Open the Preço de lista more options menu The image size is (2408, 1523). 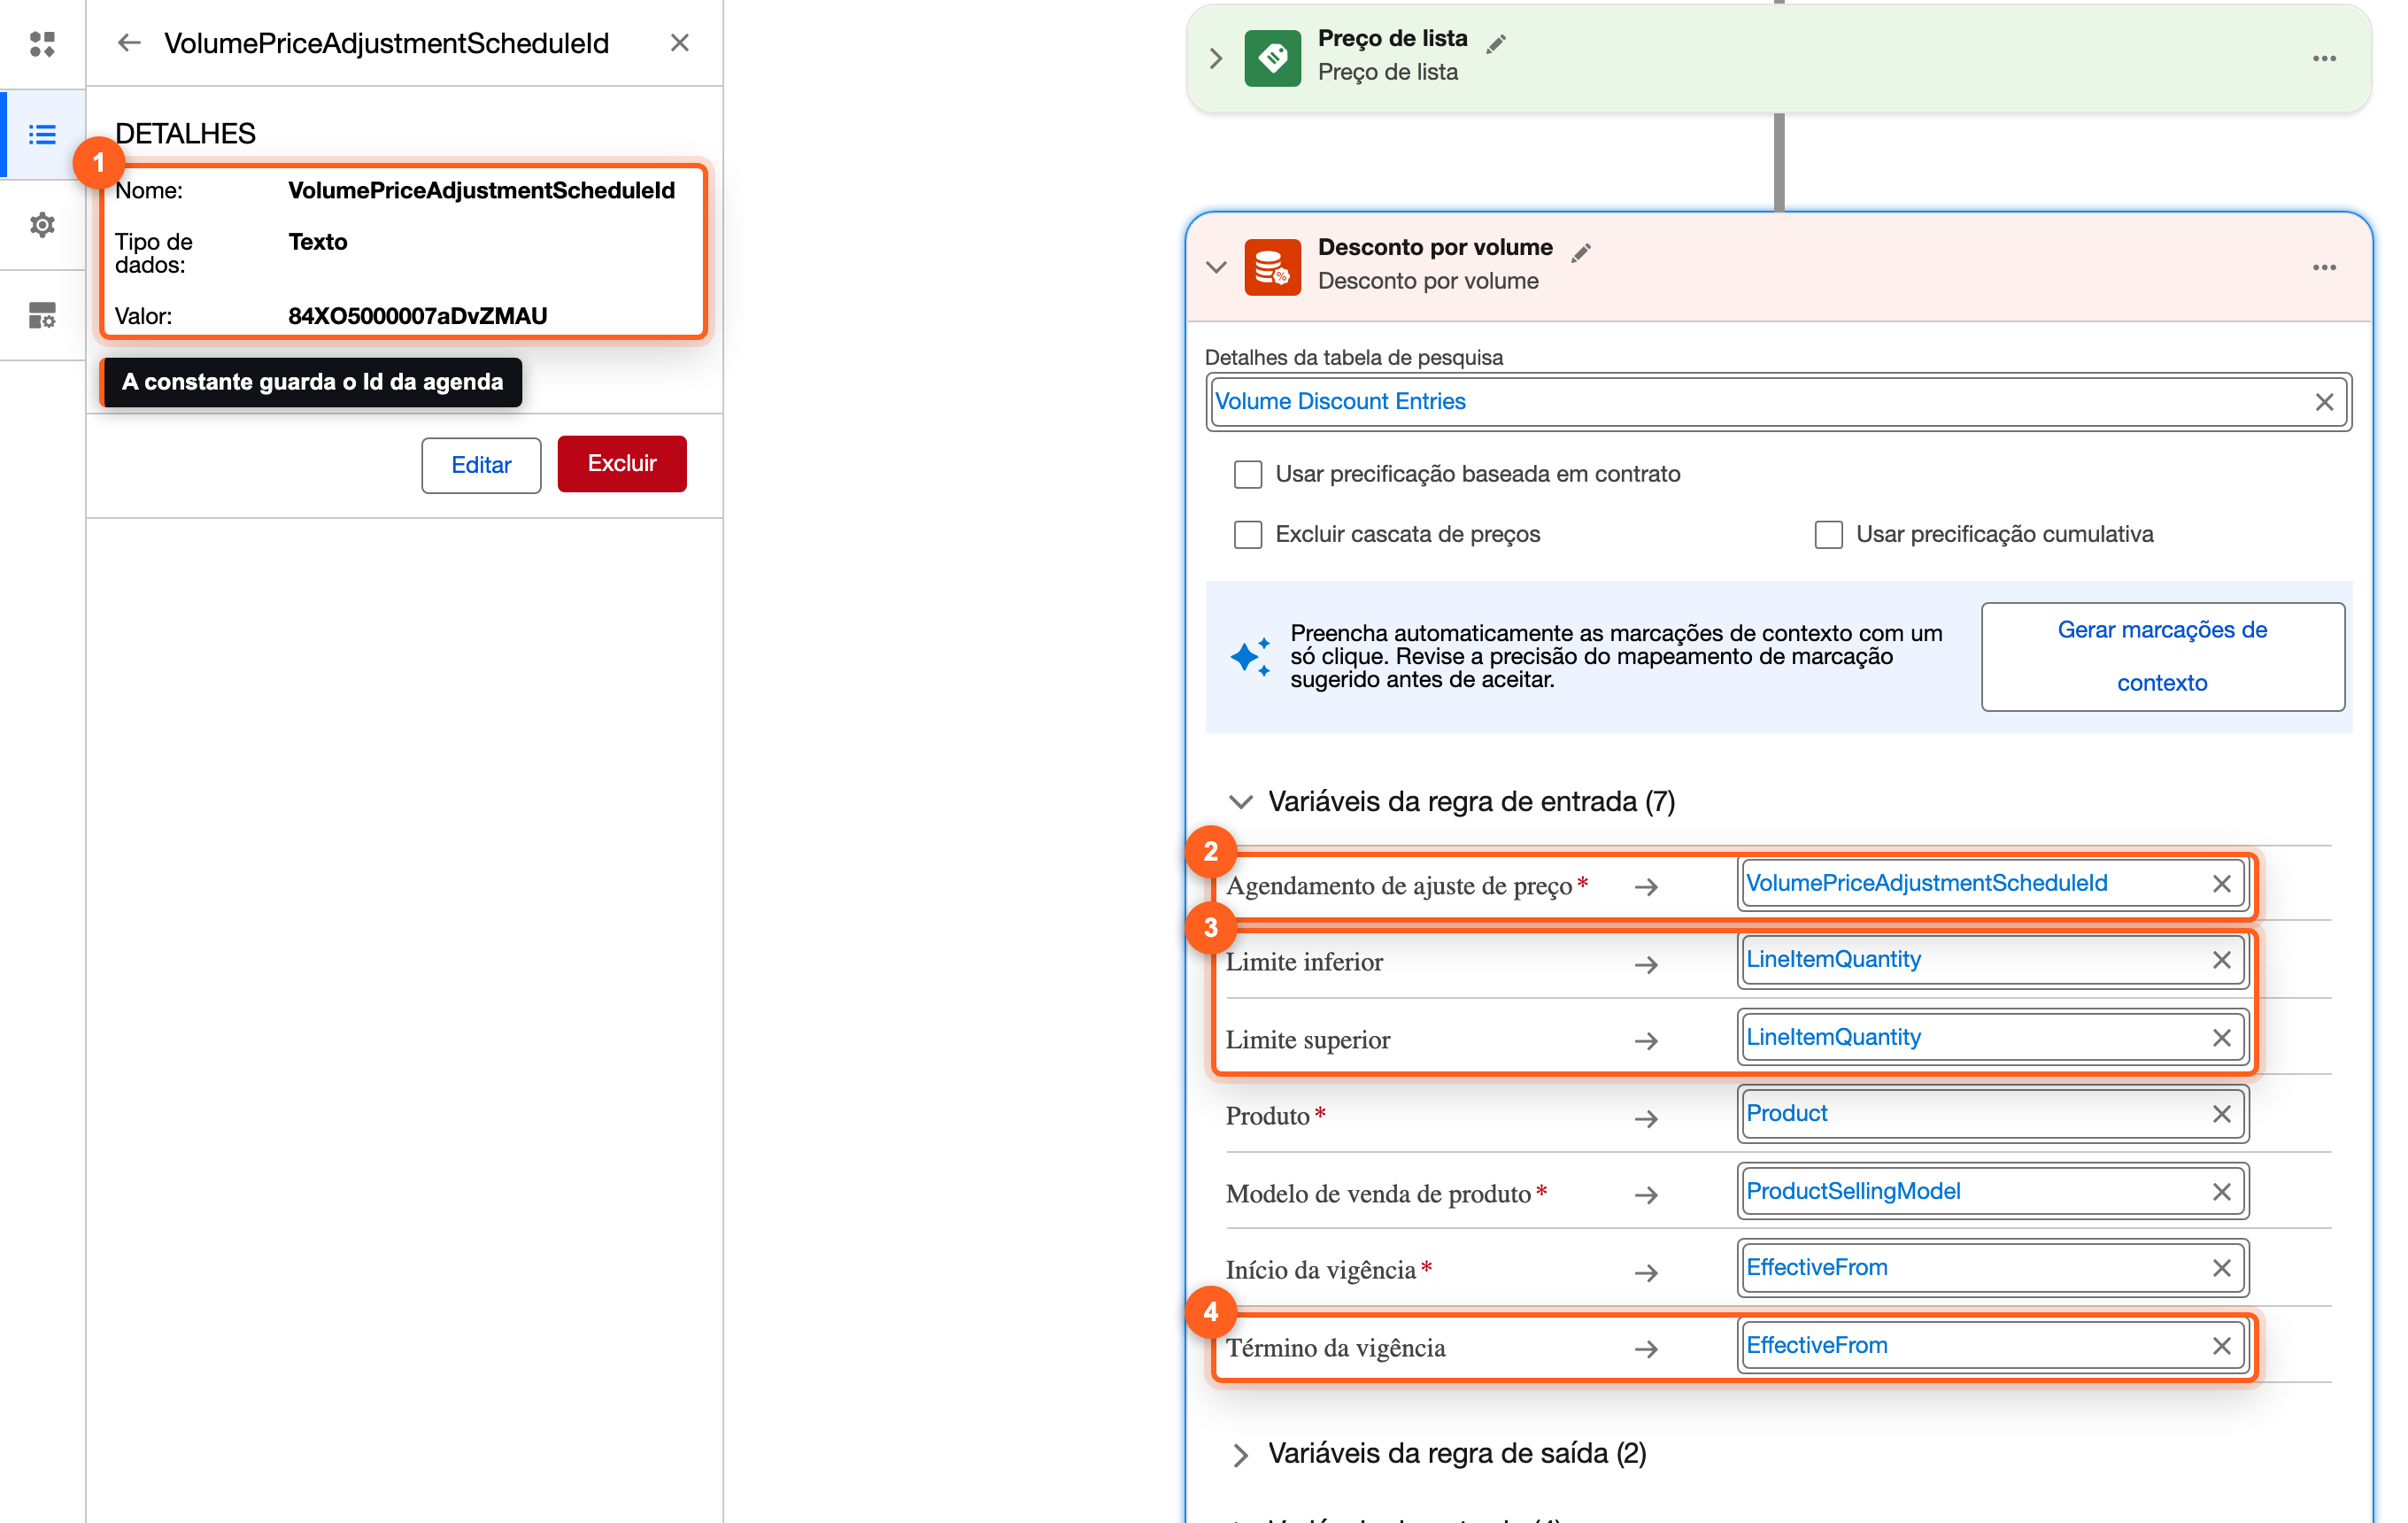pyautogui.click(x=2324, y=59)
